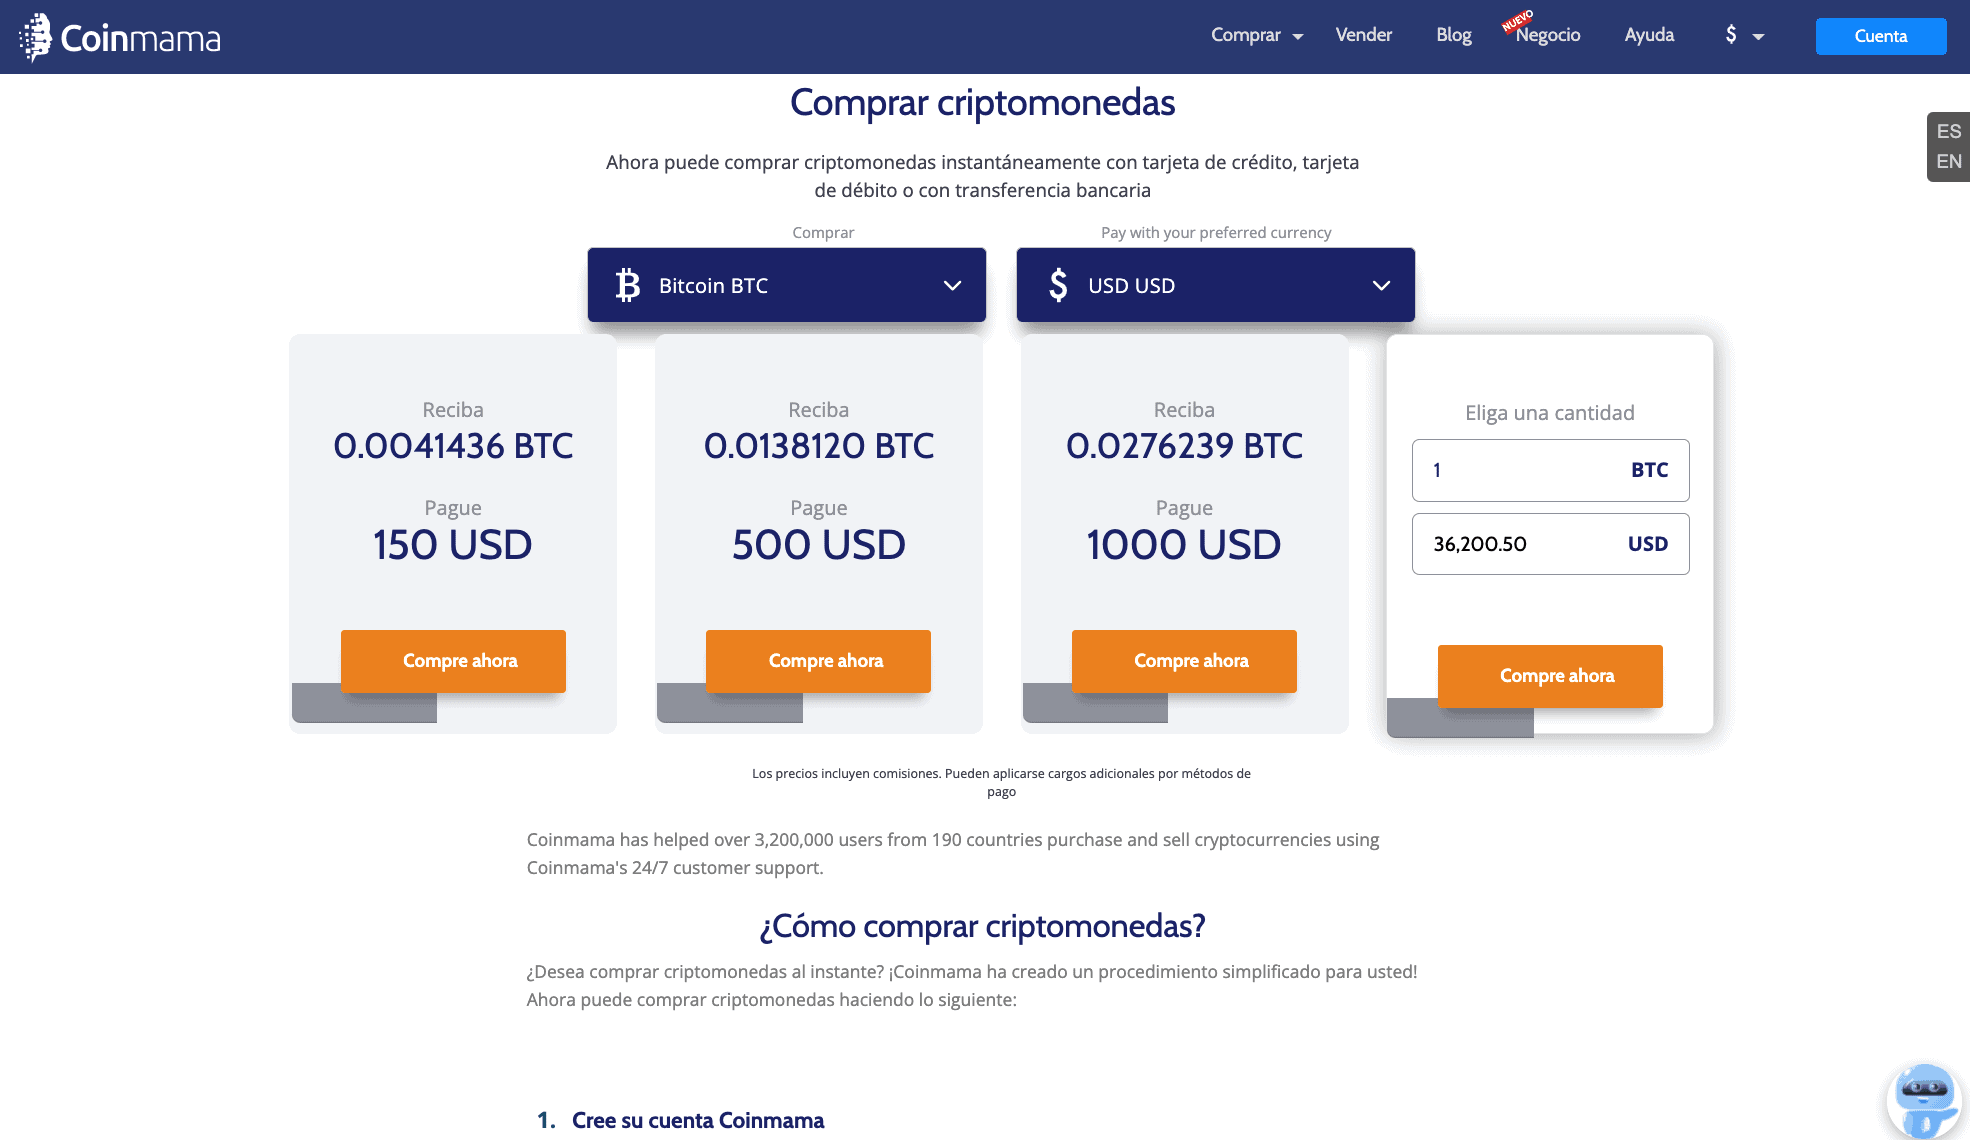Go to the Vender page
Screen dimensions: 1970x1140
coord(1363,35)
